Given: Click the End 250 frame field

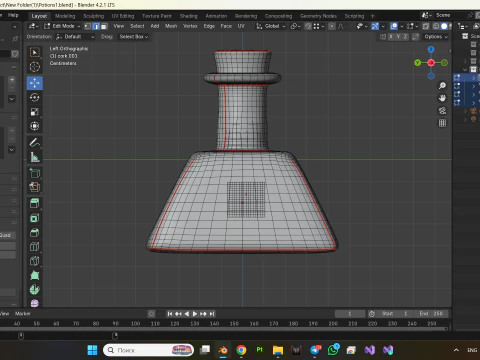Looking at the screenshot, I should pos(431,314).
